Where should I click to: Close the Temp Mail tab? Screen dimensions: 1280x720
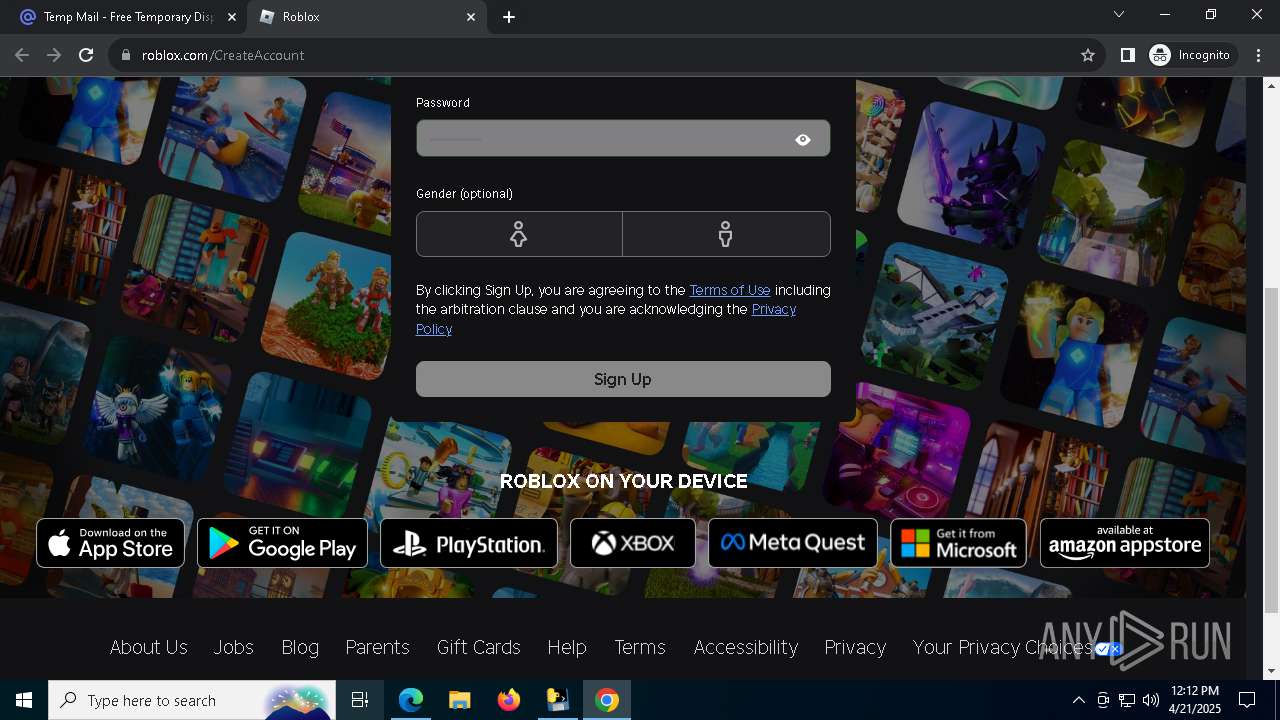click(x=231, y=17)
